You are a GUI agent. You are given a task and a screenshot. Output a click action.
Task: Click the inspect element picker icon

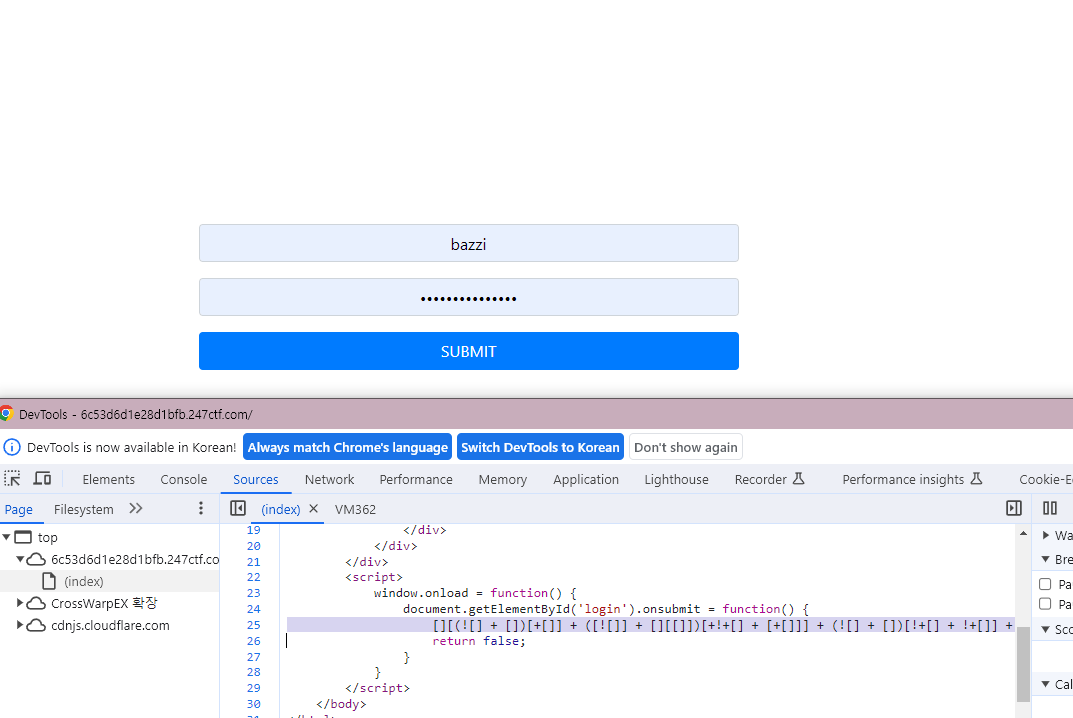[12, 478]
